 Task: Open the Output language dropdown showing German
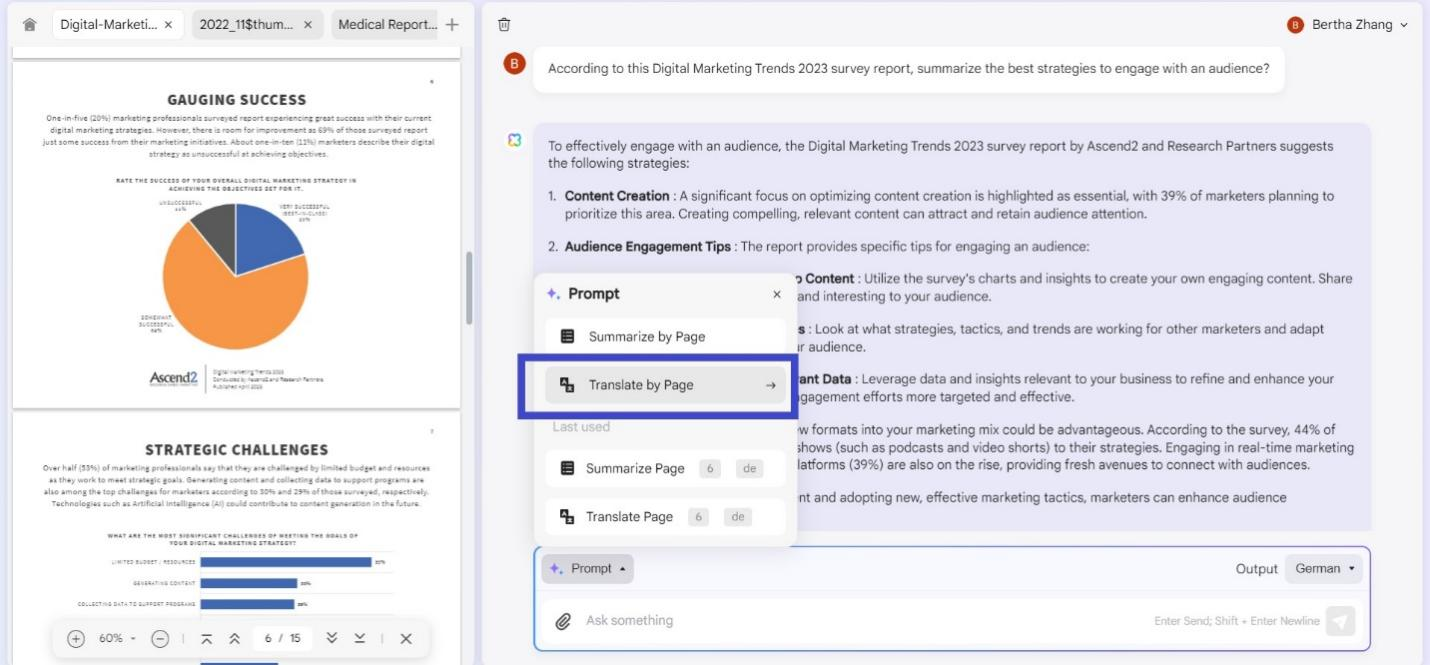pyautogui.click(x=1322, y=568)
